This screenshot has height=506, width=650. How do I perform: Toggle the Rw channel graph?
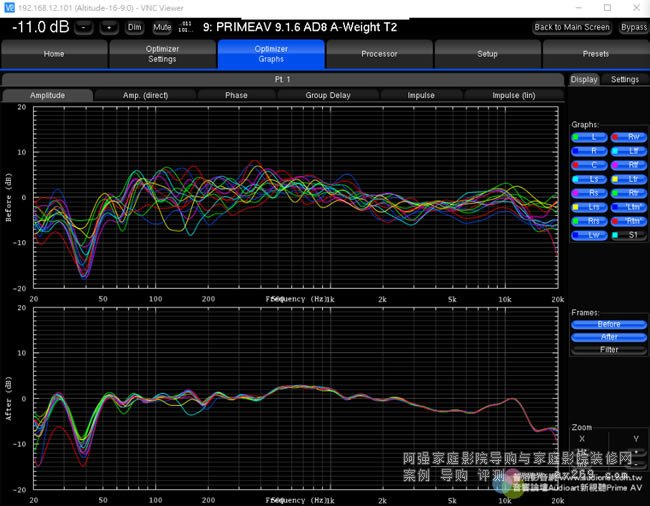pos(628,137)
